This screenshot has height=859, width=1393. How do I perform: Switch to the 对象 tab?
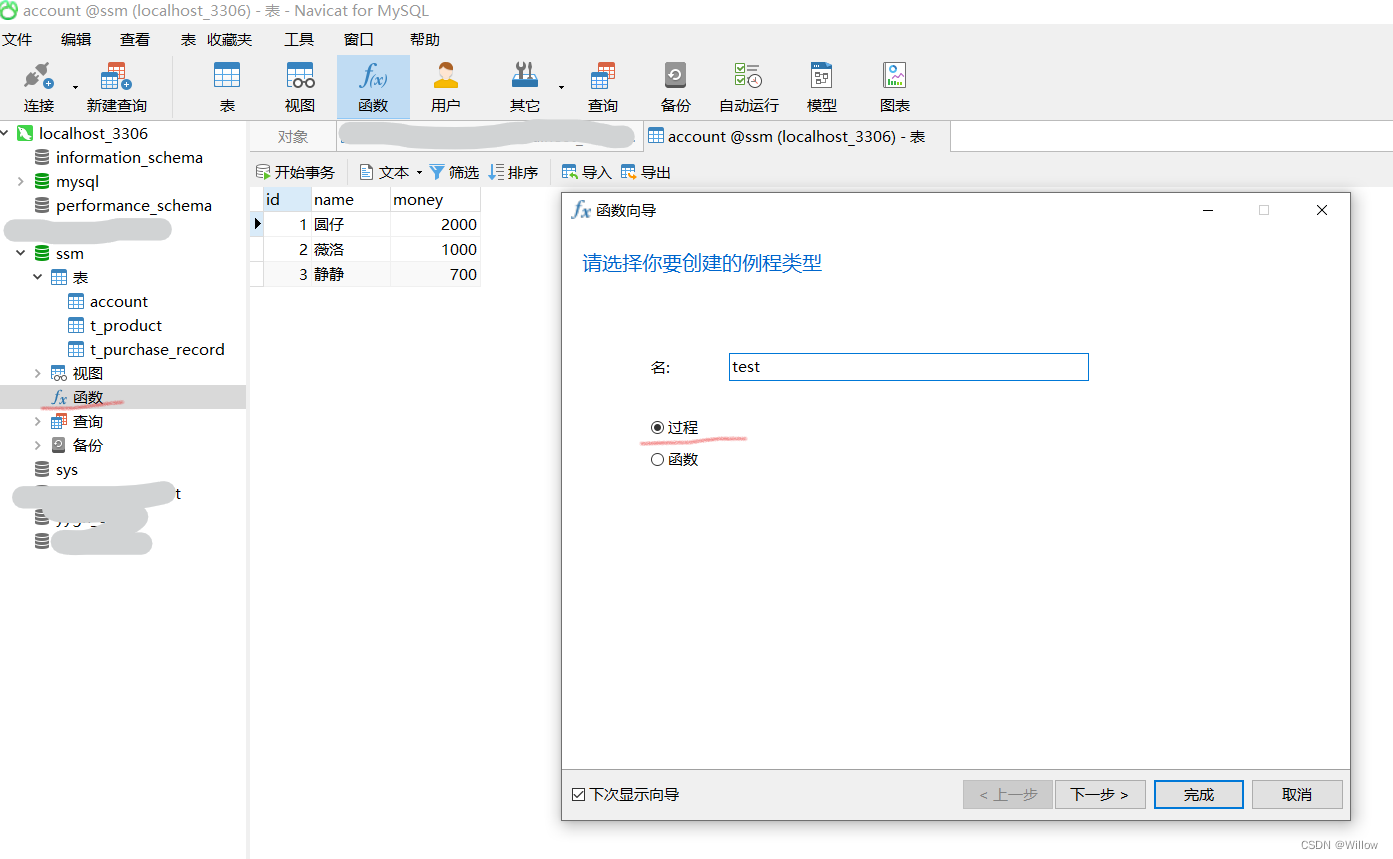tap(293, 137)
